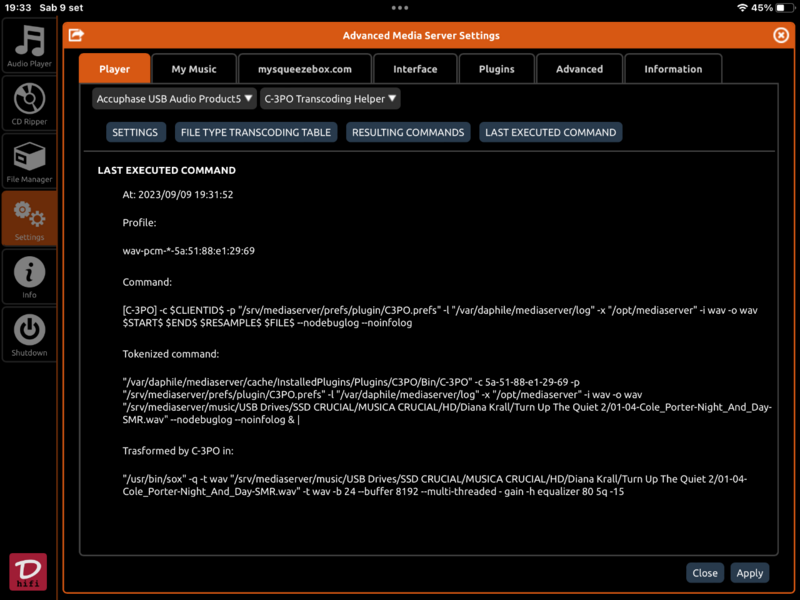
Task: Click the Settings gear icon
Action: click(29, 218)
